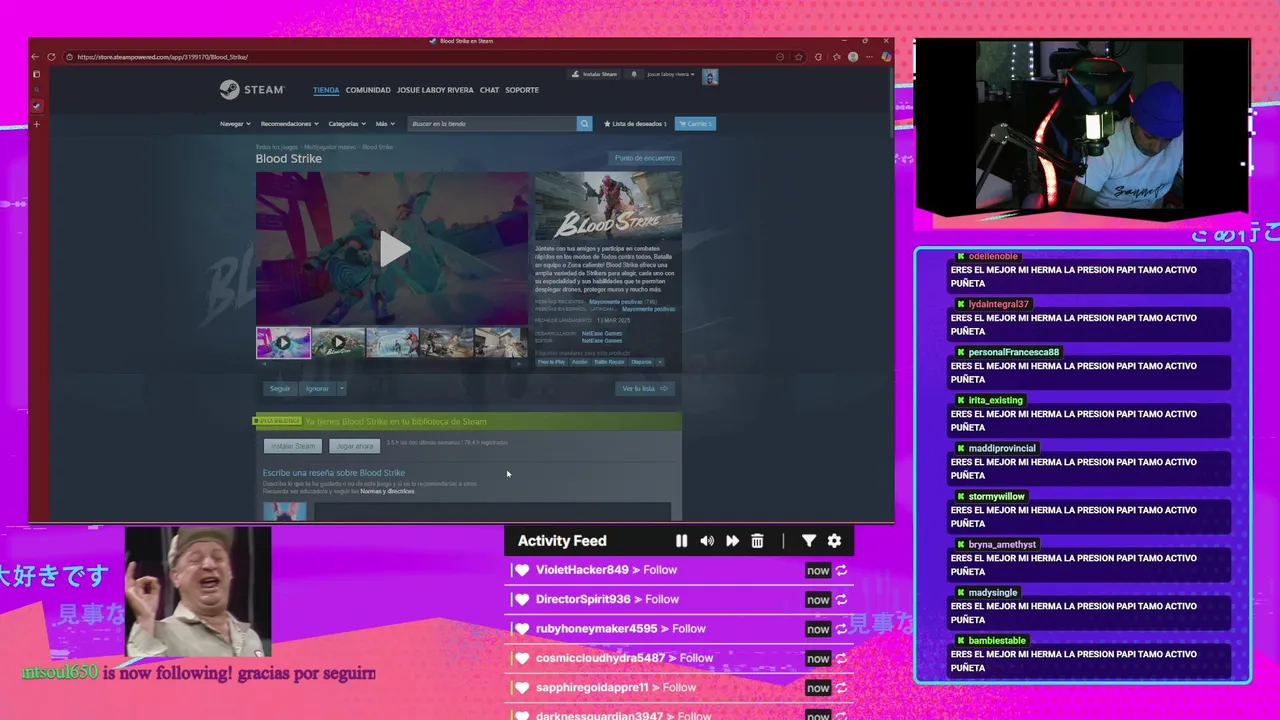The width and height of the screenshot is (1280, 720).
Task: Play the Blood Strike trailer video
Action: coord(394,249)
